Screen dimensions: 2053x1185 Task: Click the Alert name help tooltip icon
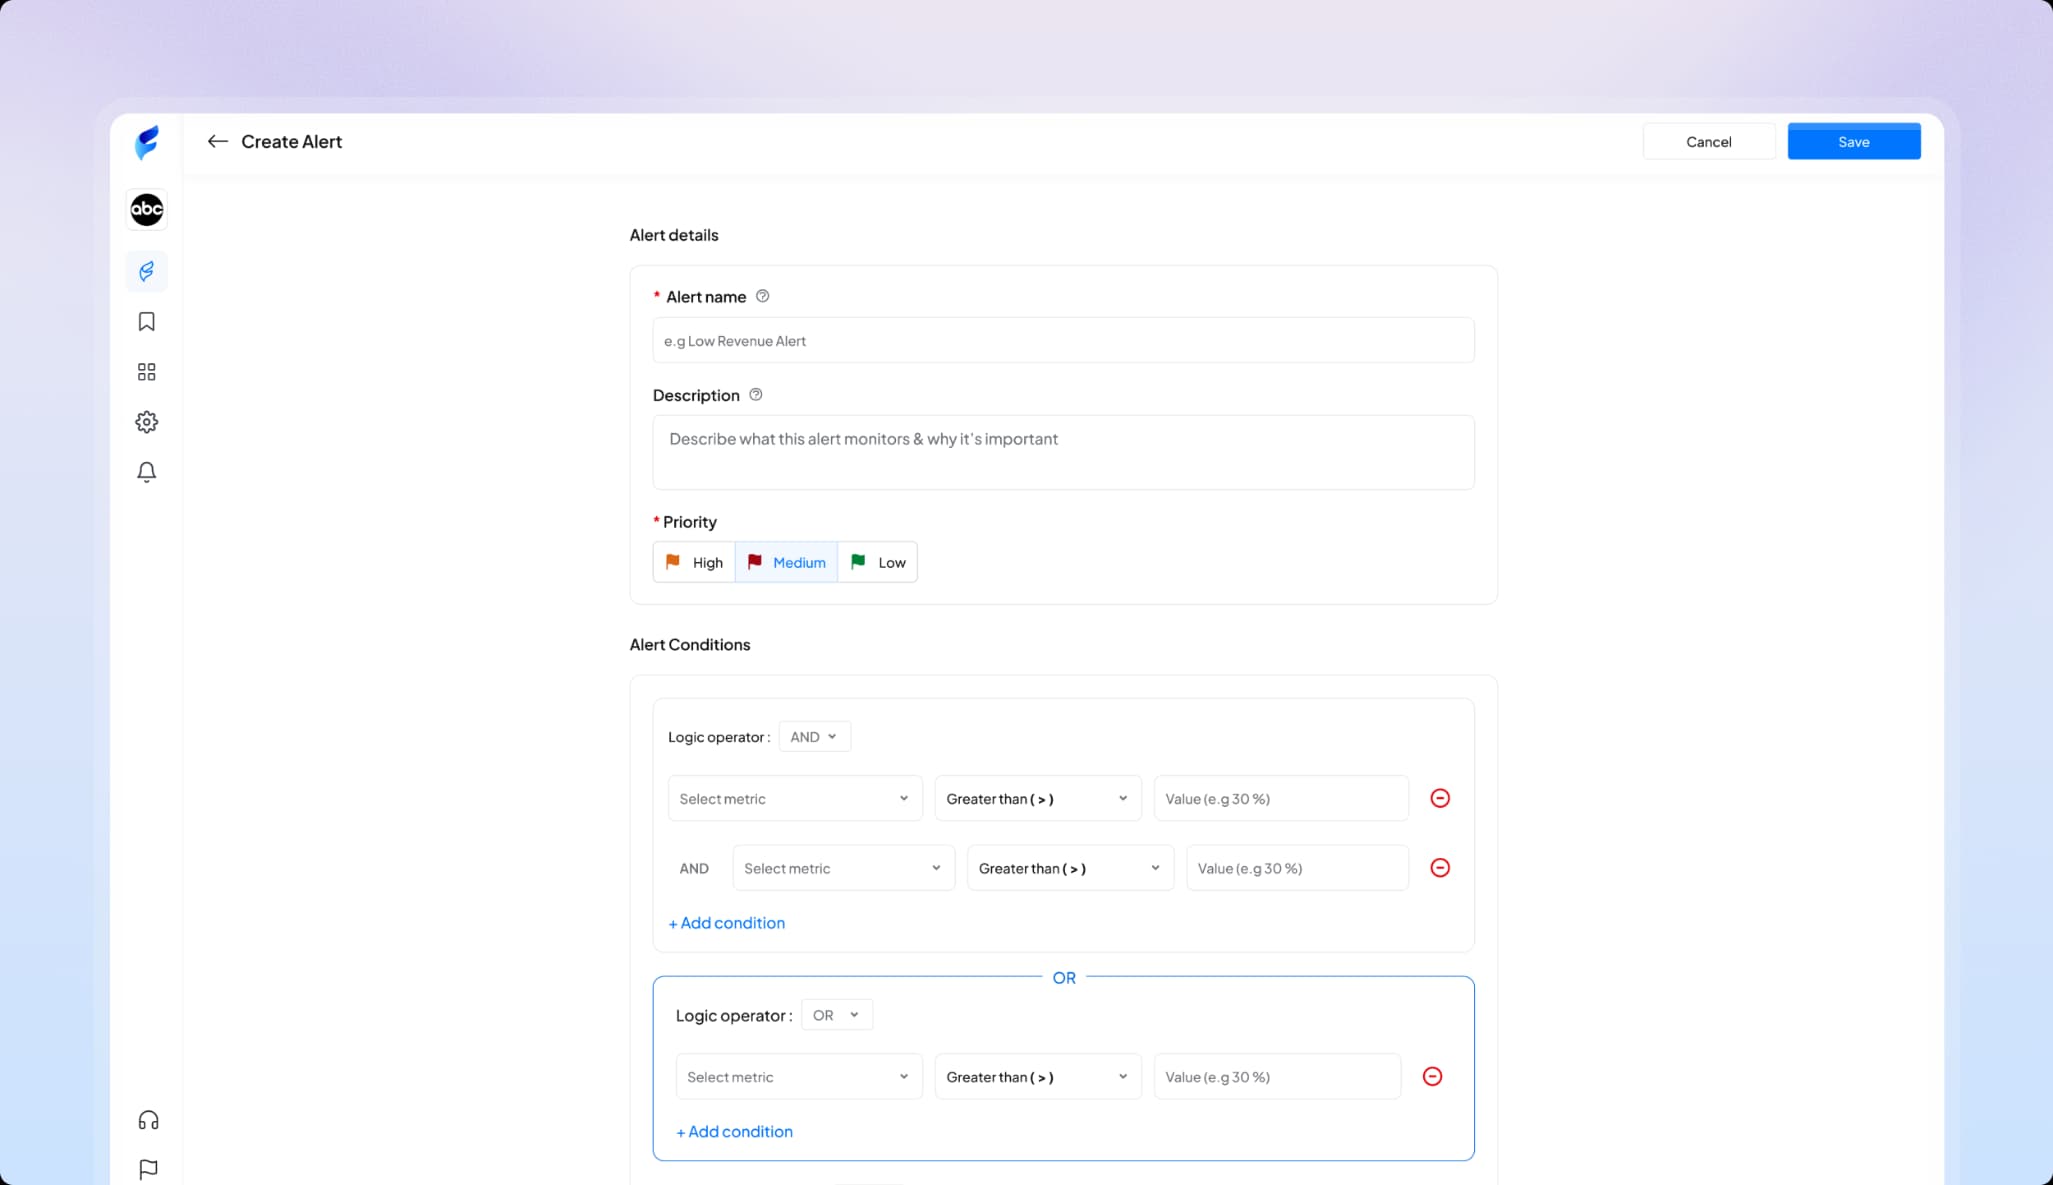click(x=761, y=296)
